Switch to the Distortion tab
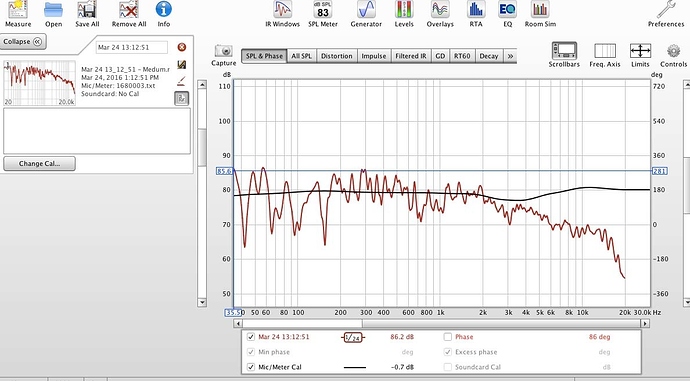 [337, 56]
